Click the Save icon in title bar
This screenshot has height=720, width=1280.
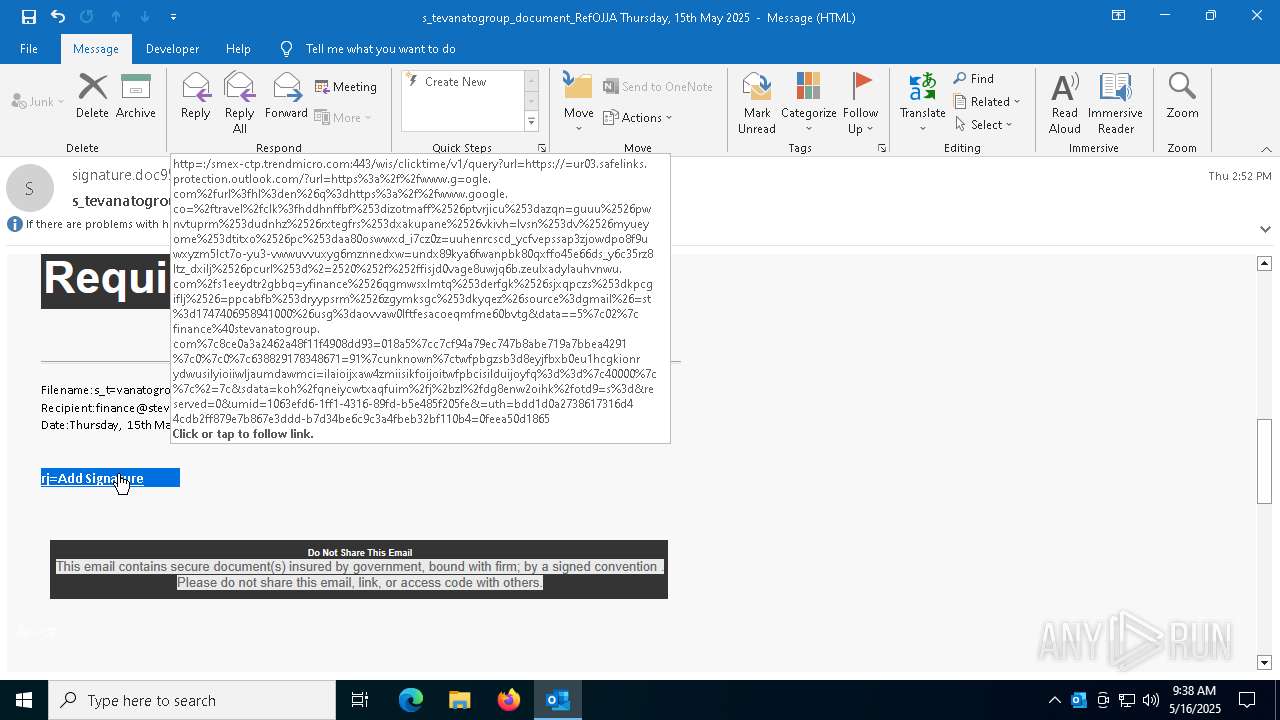28,17
